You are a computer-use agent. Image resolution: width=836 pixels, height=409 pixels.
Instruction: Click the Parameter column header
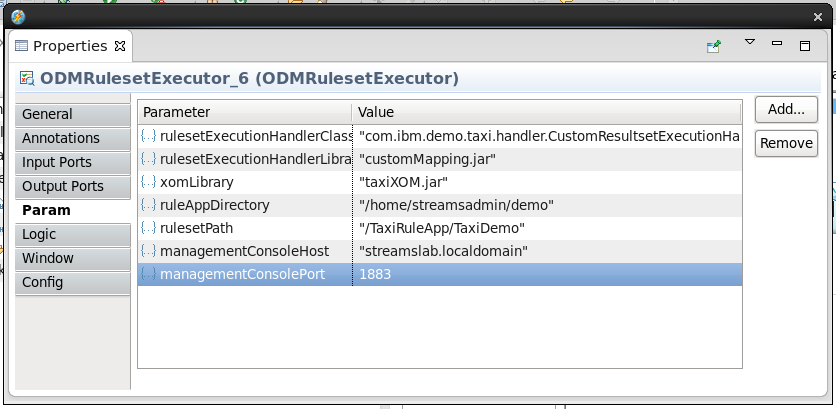tap(245, 112)
